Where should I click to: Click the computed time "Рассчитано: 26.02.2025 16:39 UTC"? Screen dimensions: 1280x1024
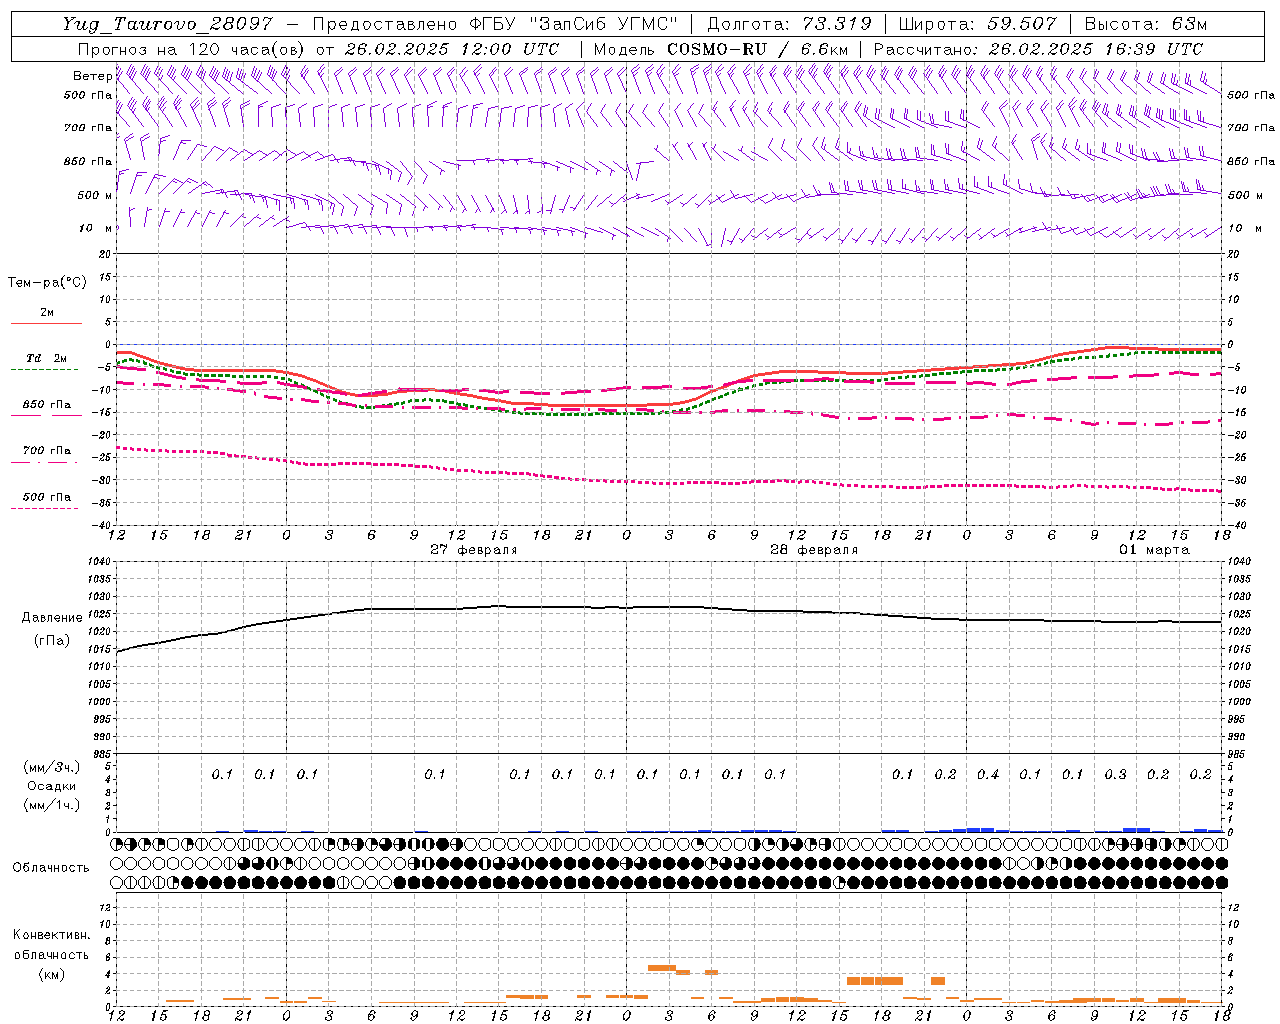point(1038,49)
